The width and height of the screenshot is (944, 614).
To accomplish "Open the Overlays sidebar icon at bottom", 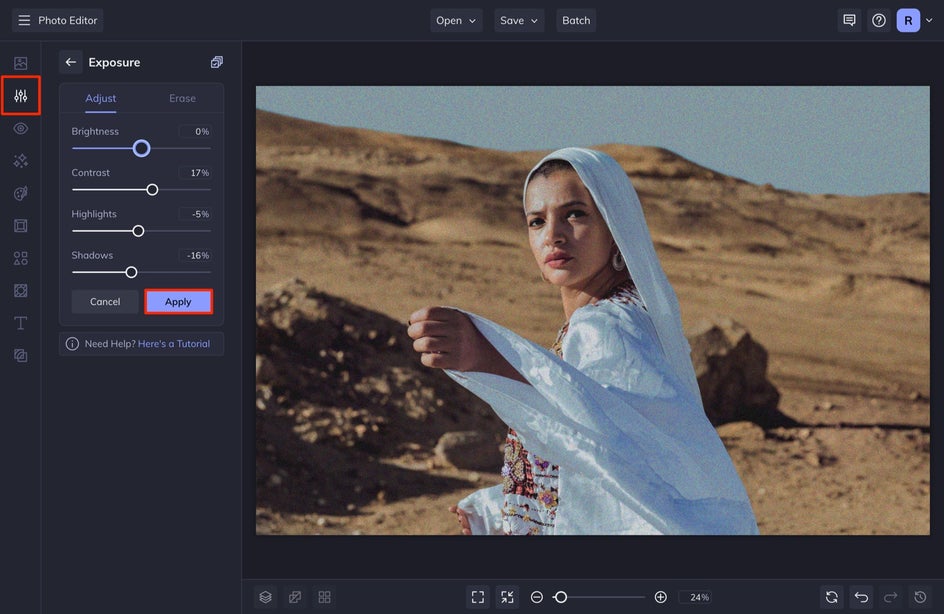I will pos(20,356).
